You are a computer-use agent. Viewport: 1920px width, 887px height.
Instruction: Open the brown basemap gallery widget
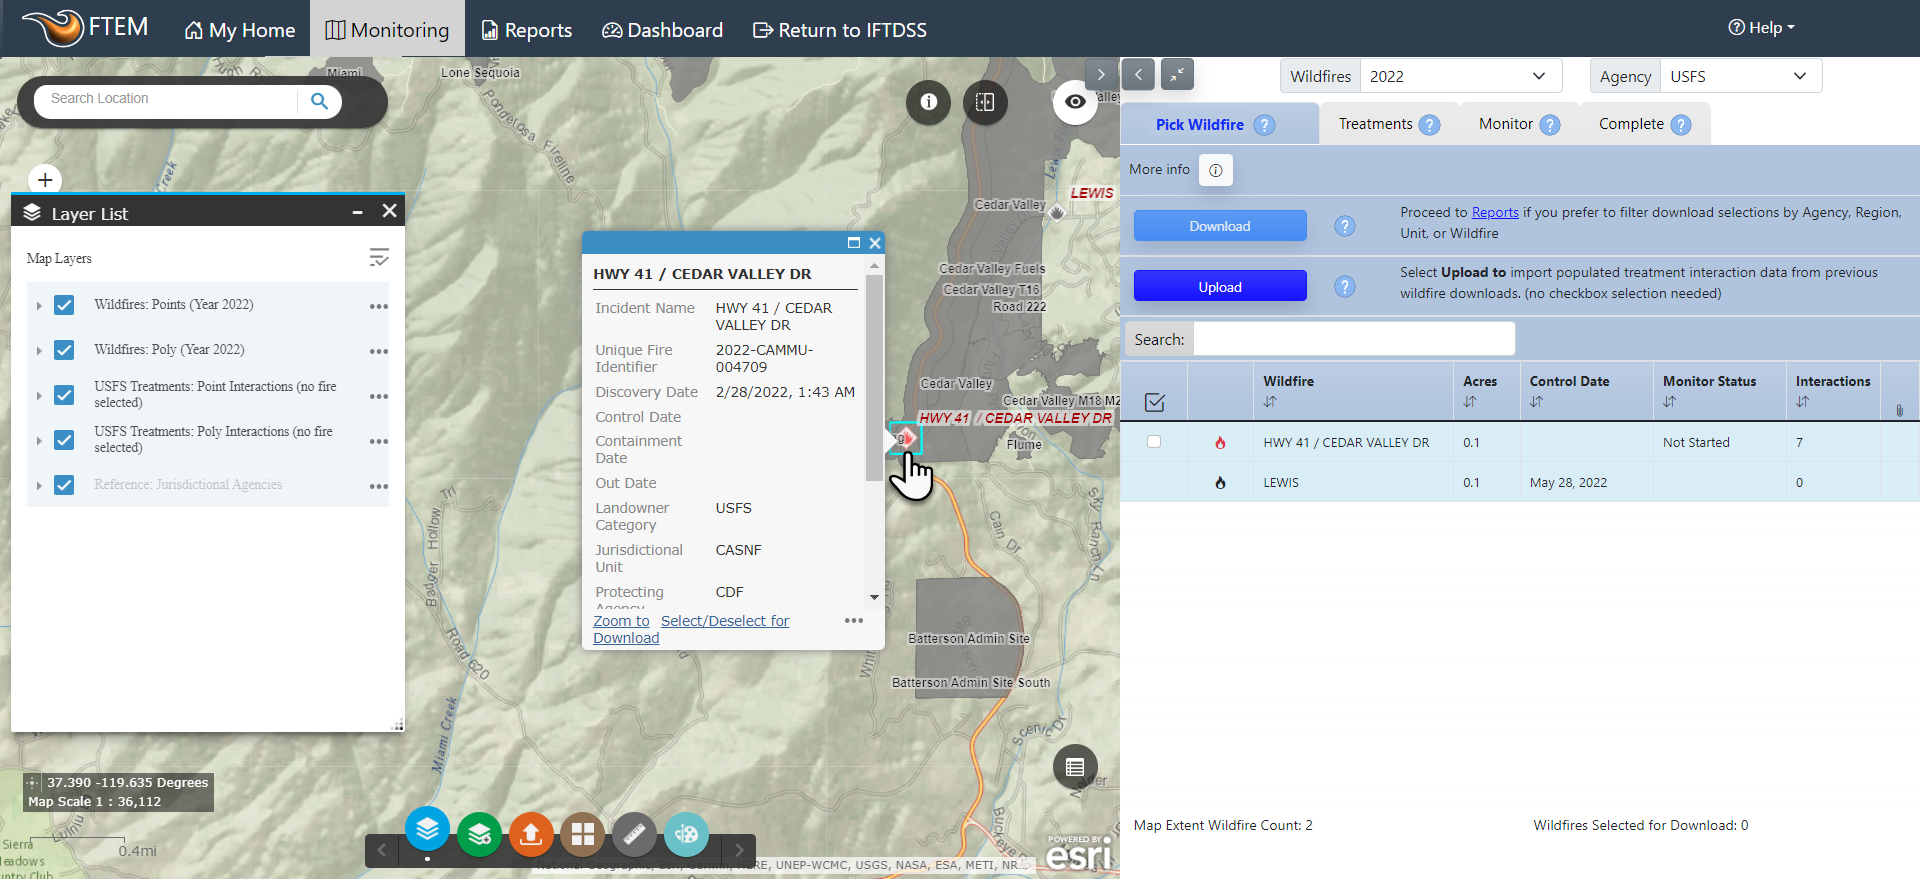(x=583, y=833)
